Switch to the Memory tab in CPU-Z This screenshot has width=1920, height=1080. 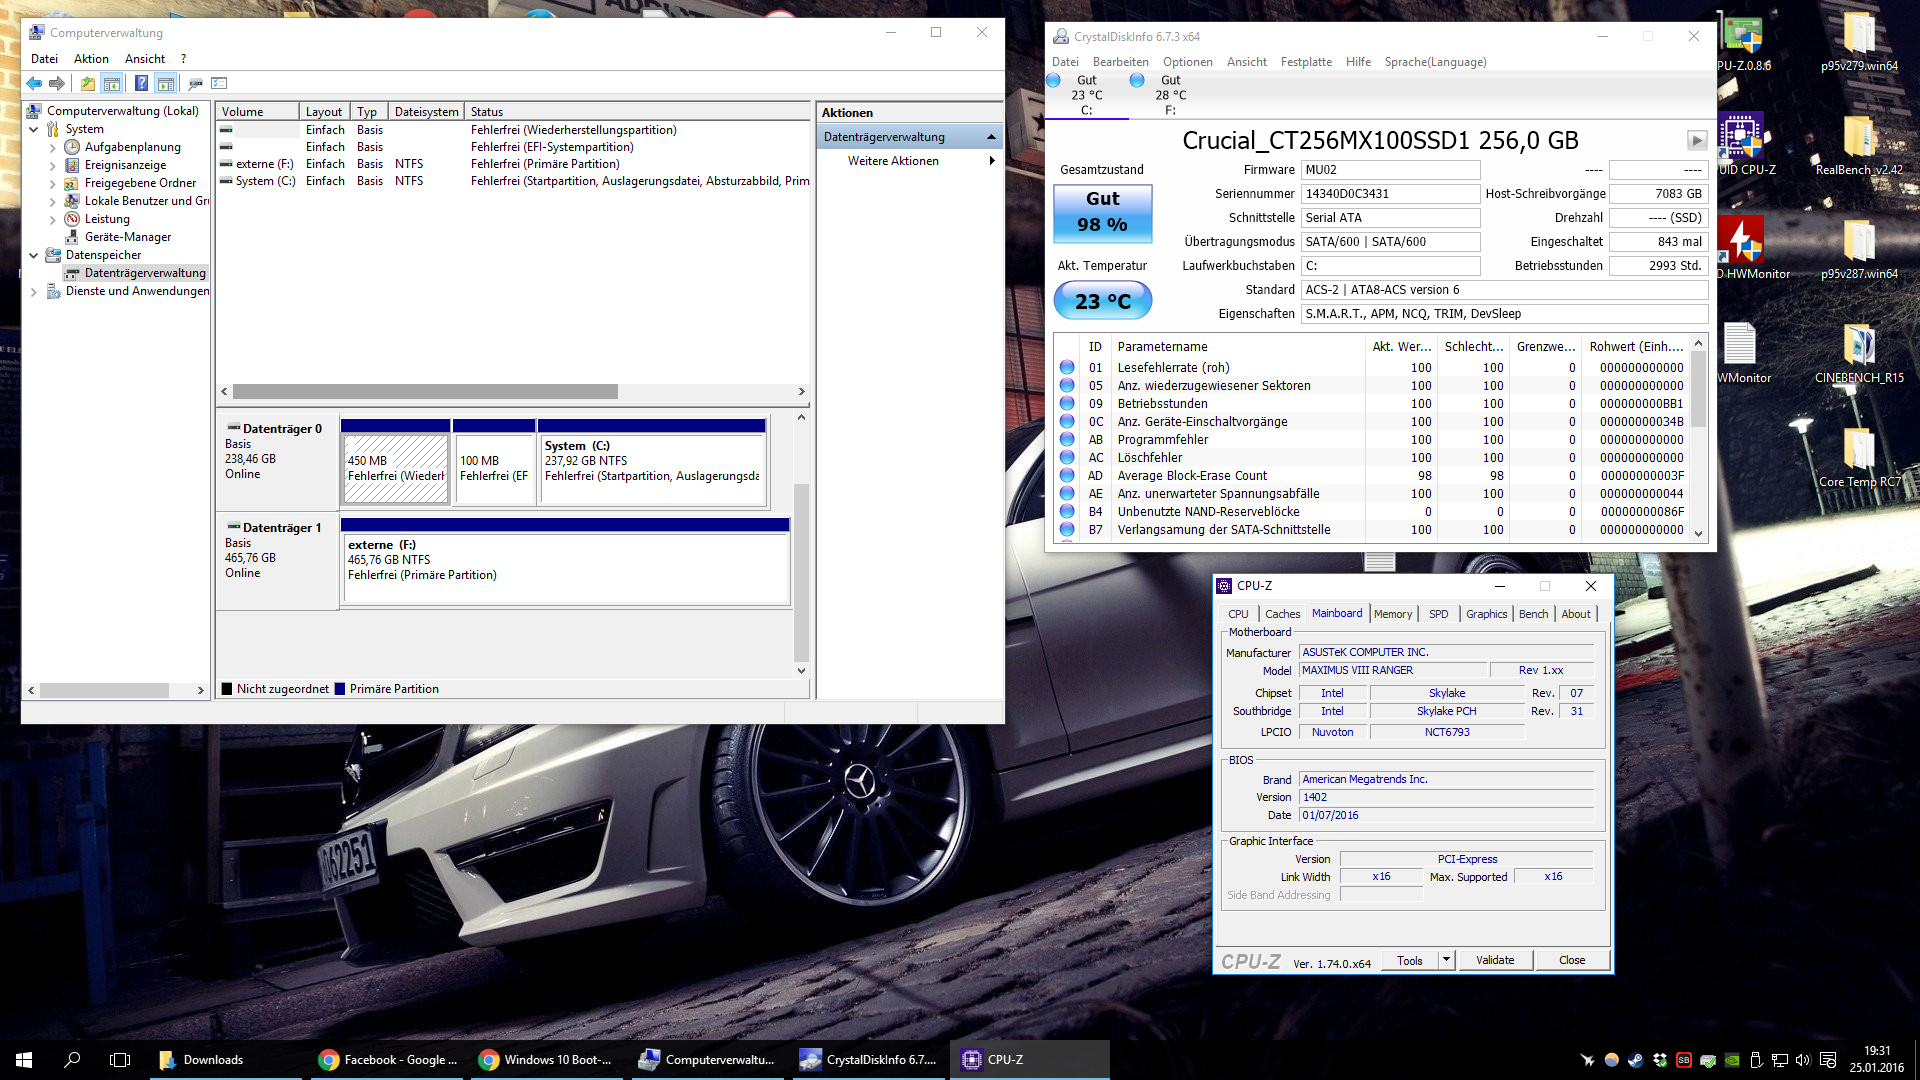(1392, 614)
